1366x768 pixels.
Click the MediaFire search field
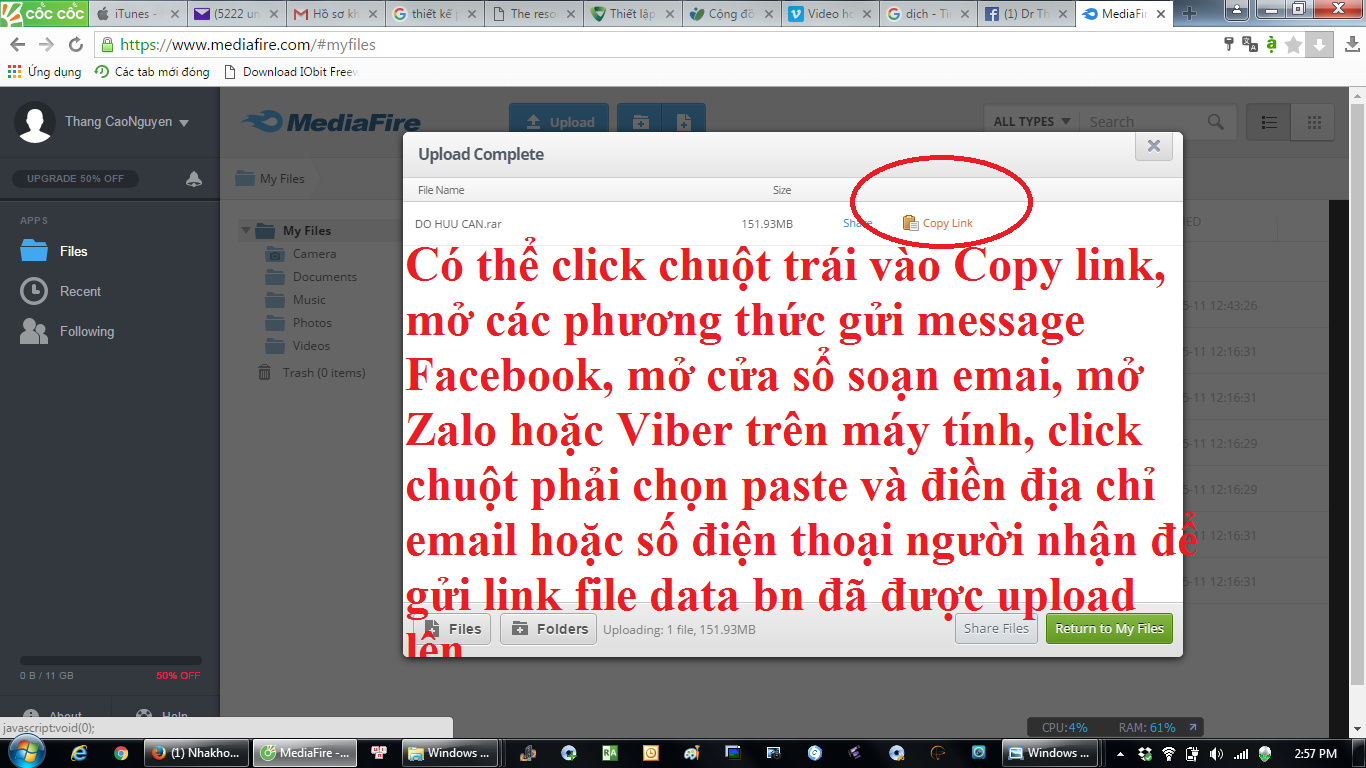1145,122
